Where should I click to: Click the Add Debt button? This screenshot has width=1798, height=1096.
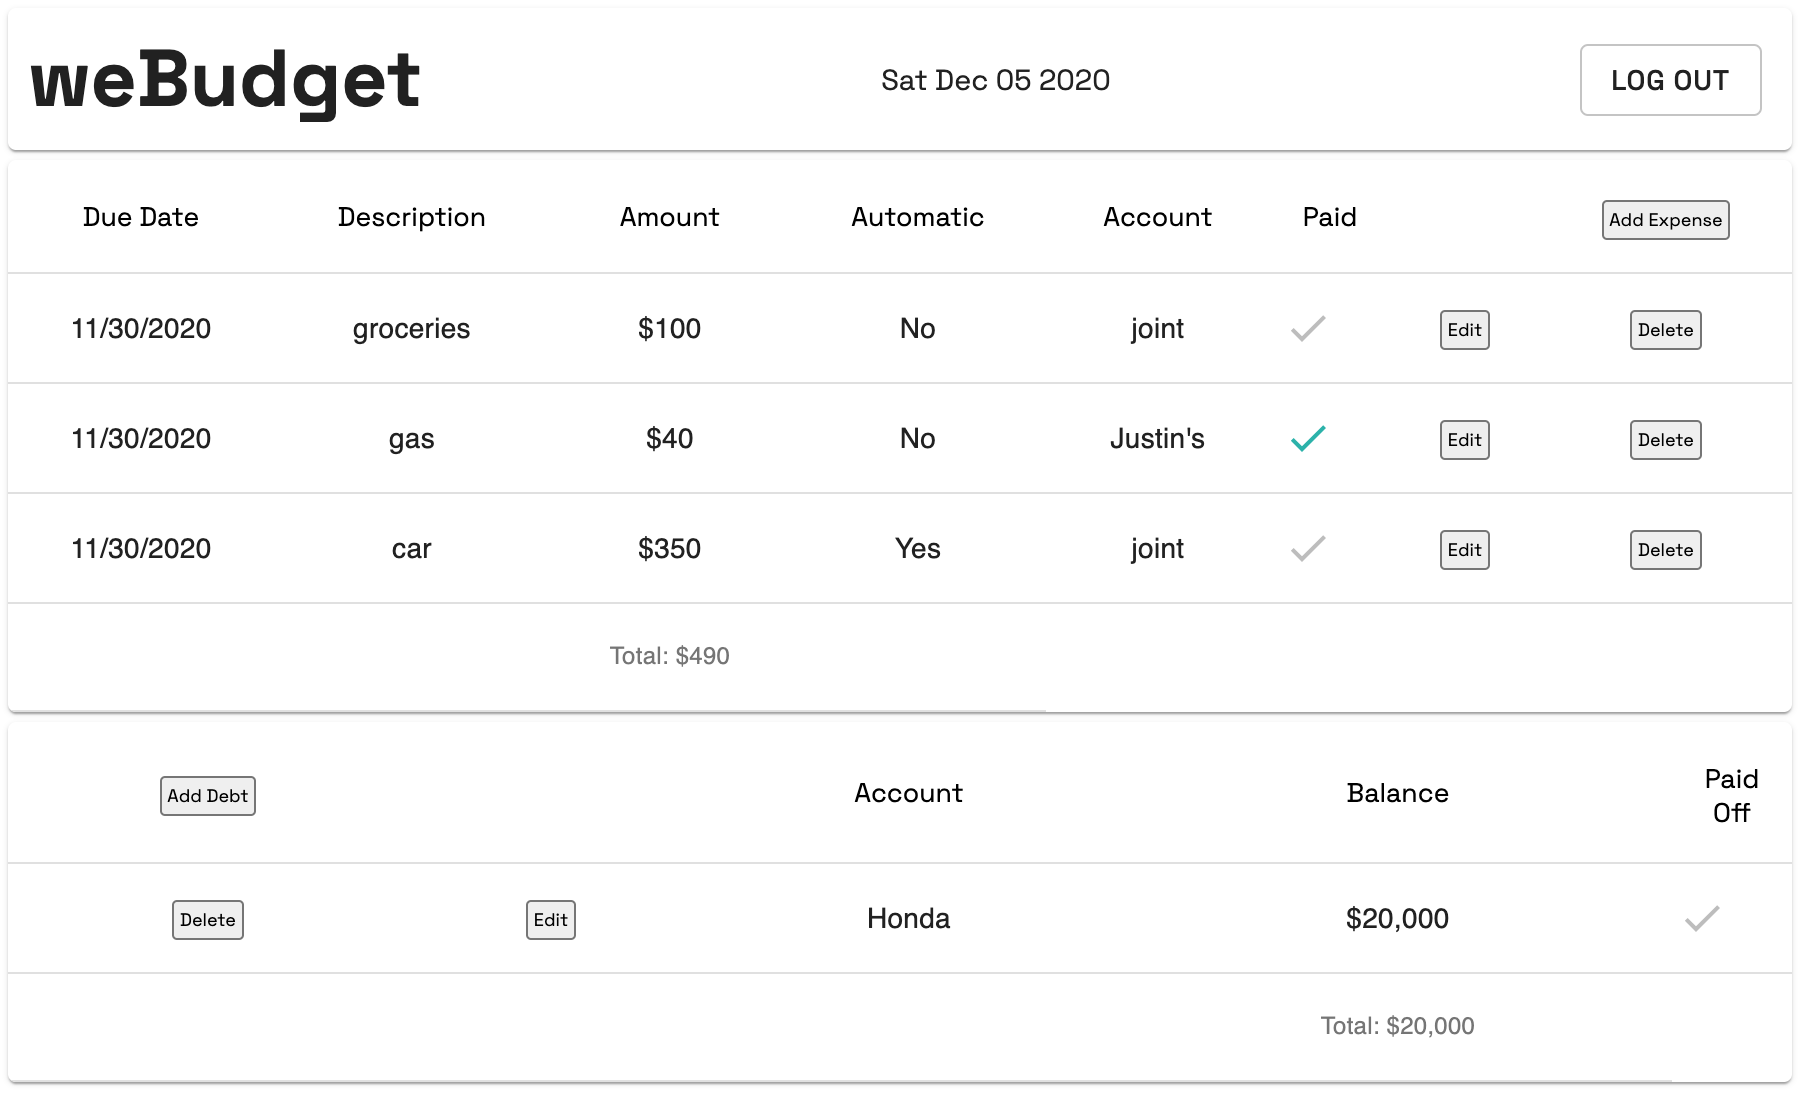click(208, 796)
